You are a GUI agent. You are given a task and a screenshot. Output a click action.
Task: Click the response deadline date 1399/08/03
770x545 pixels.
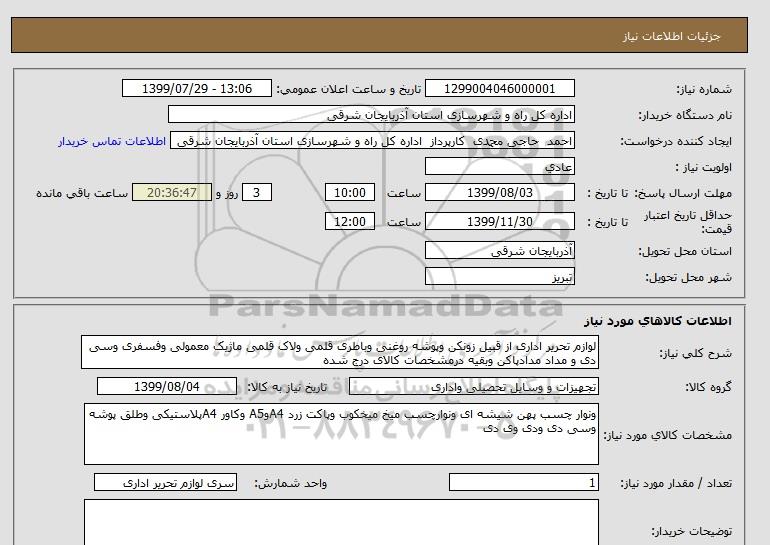pyautogui.click(x=499, y=192)
